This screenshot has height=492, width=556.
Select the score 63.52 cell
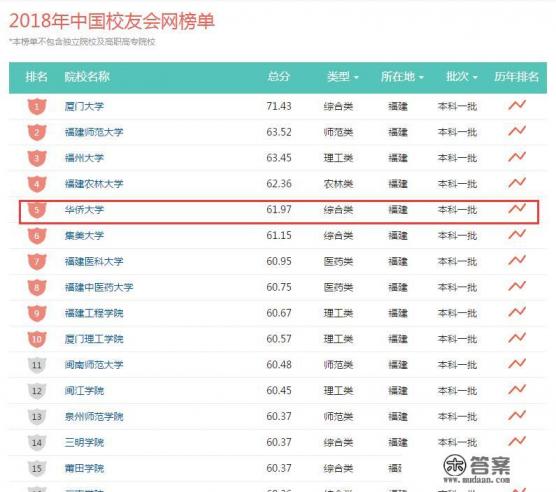point(279,132)
